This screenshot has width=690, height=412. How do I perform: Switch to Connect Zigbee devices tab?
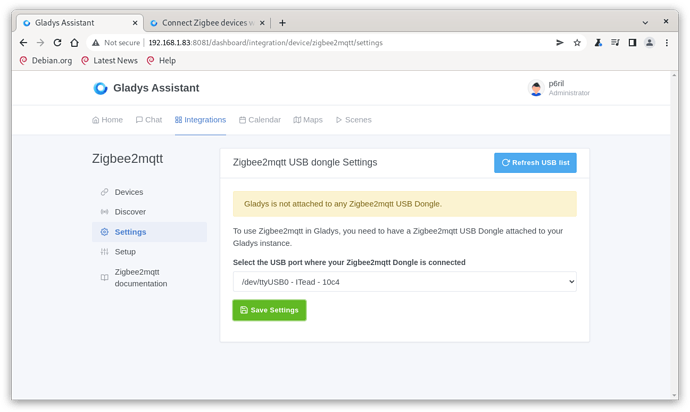[208, 23]
